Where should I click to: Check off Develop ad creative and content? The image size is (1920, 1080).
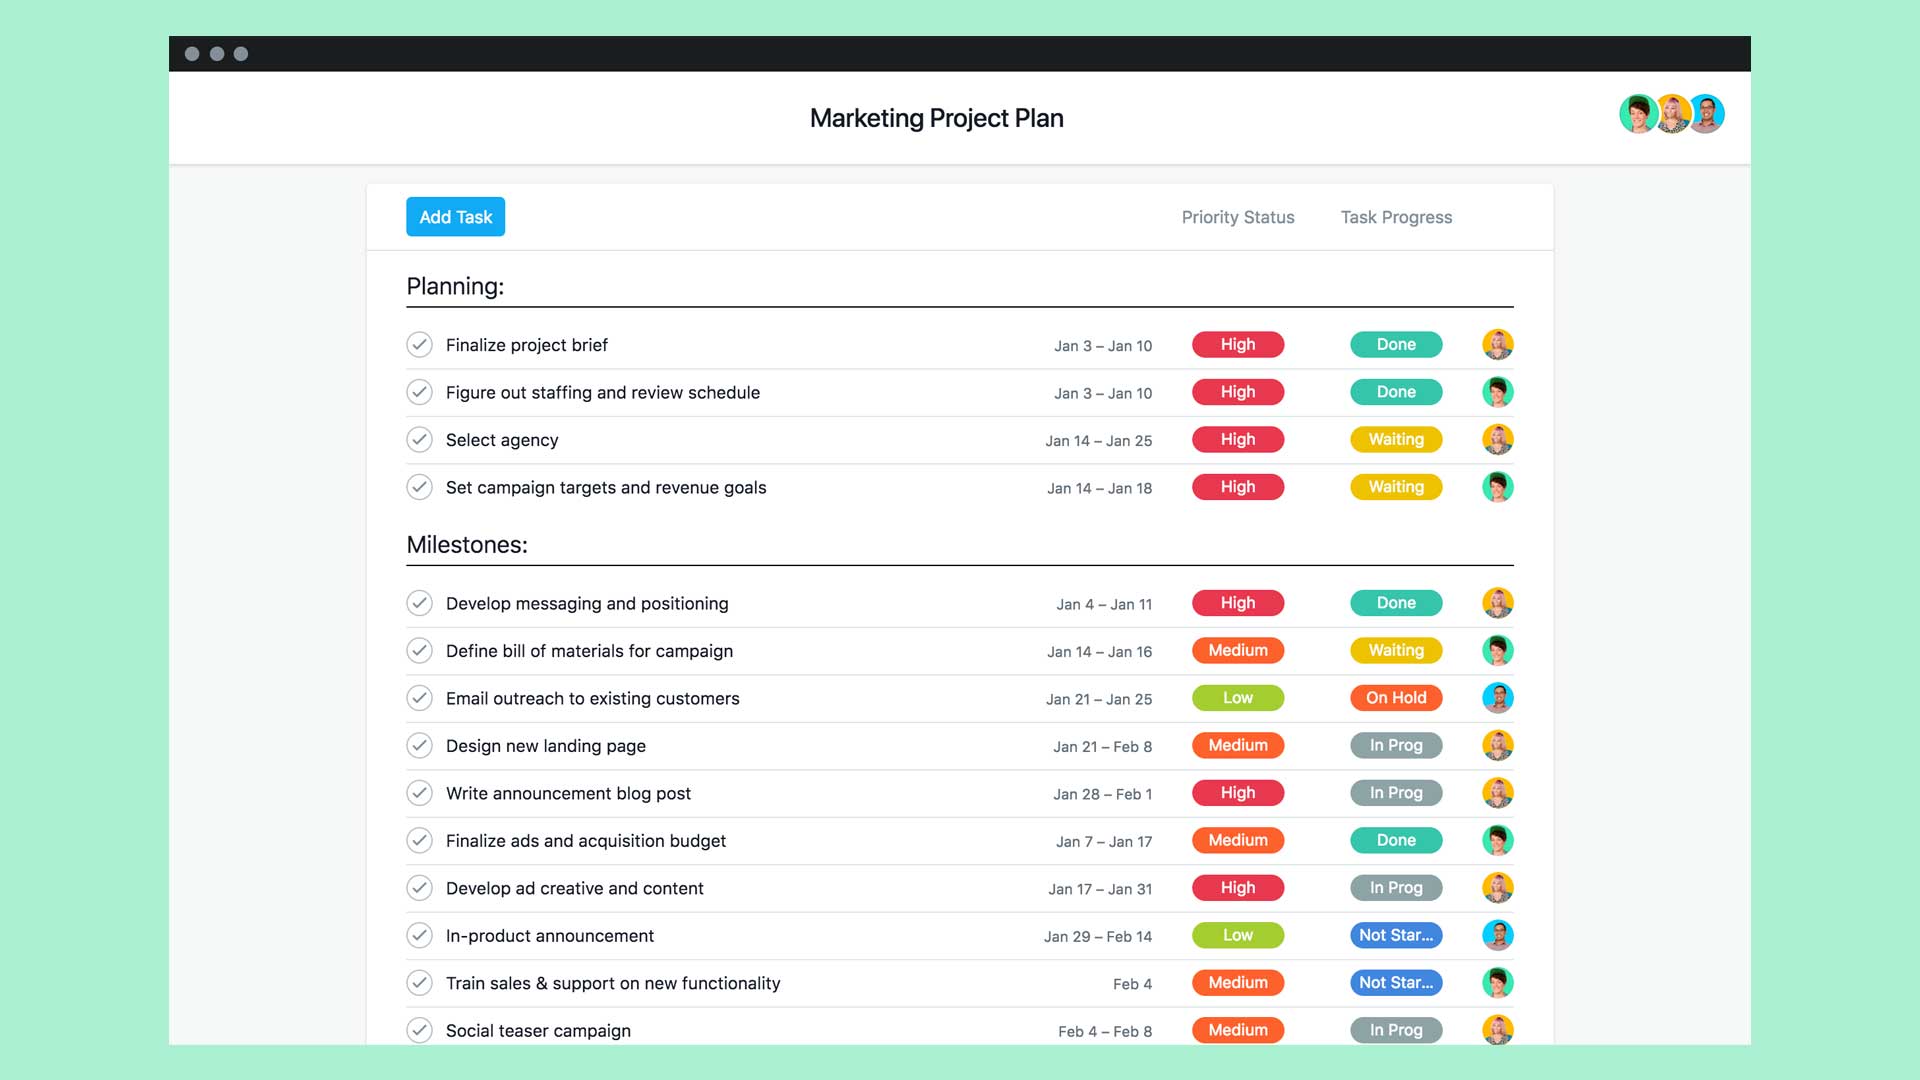coord(419,888)
